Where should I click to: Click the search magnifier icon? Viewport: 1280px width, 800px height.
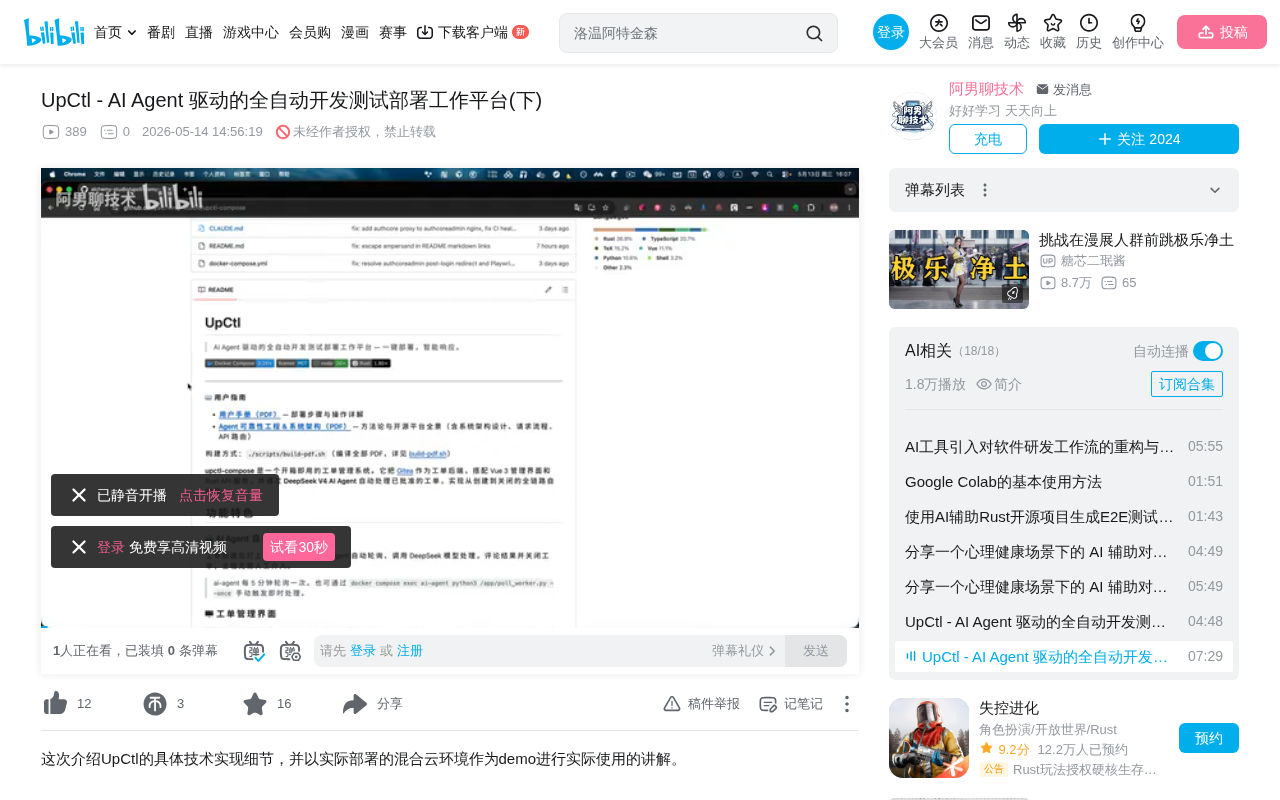pos(814,33)
